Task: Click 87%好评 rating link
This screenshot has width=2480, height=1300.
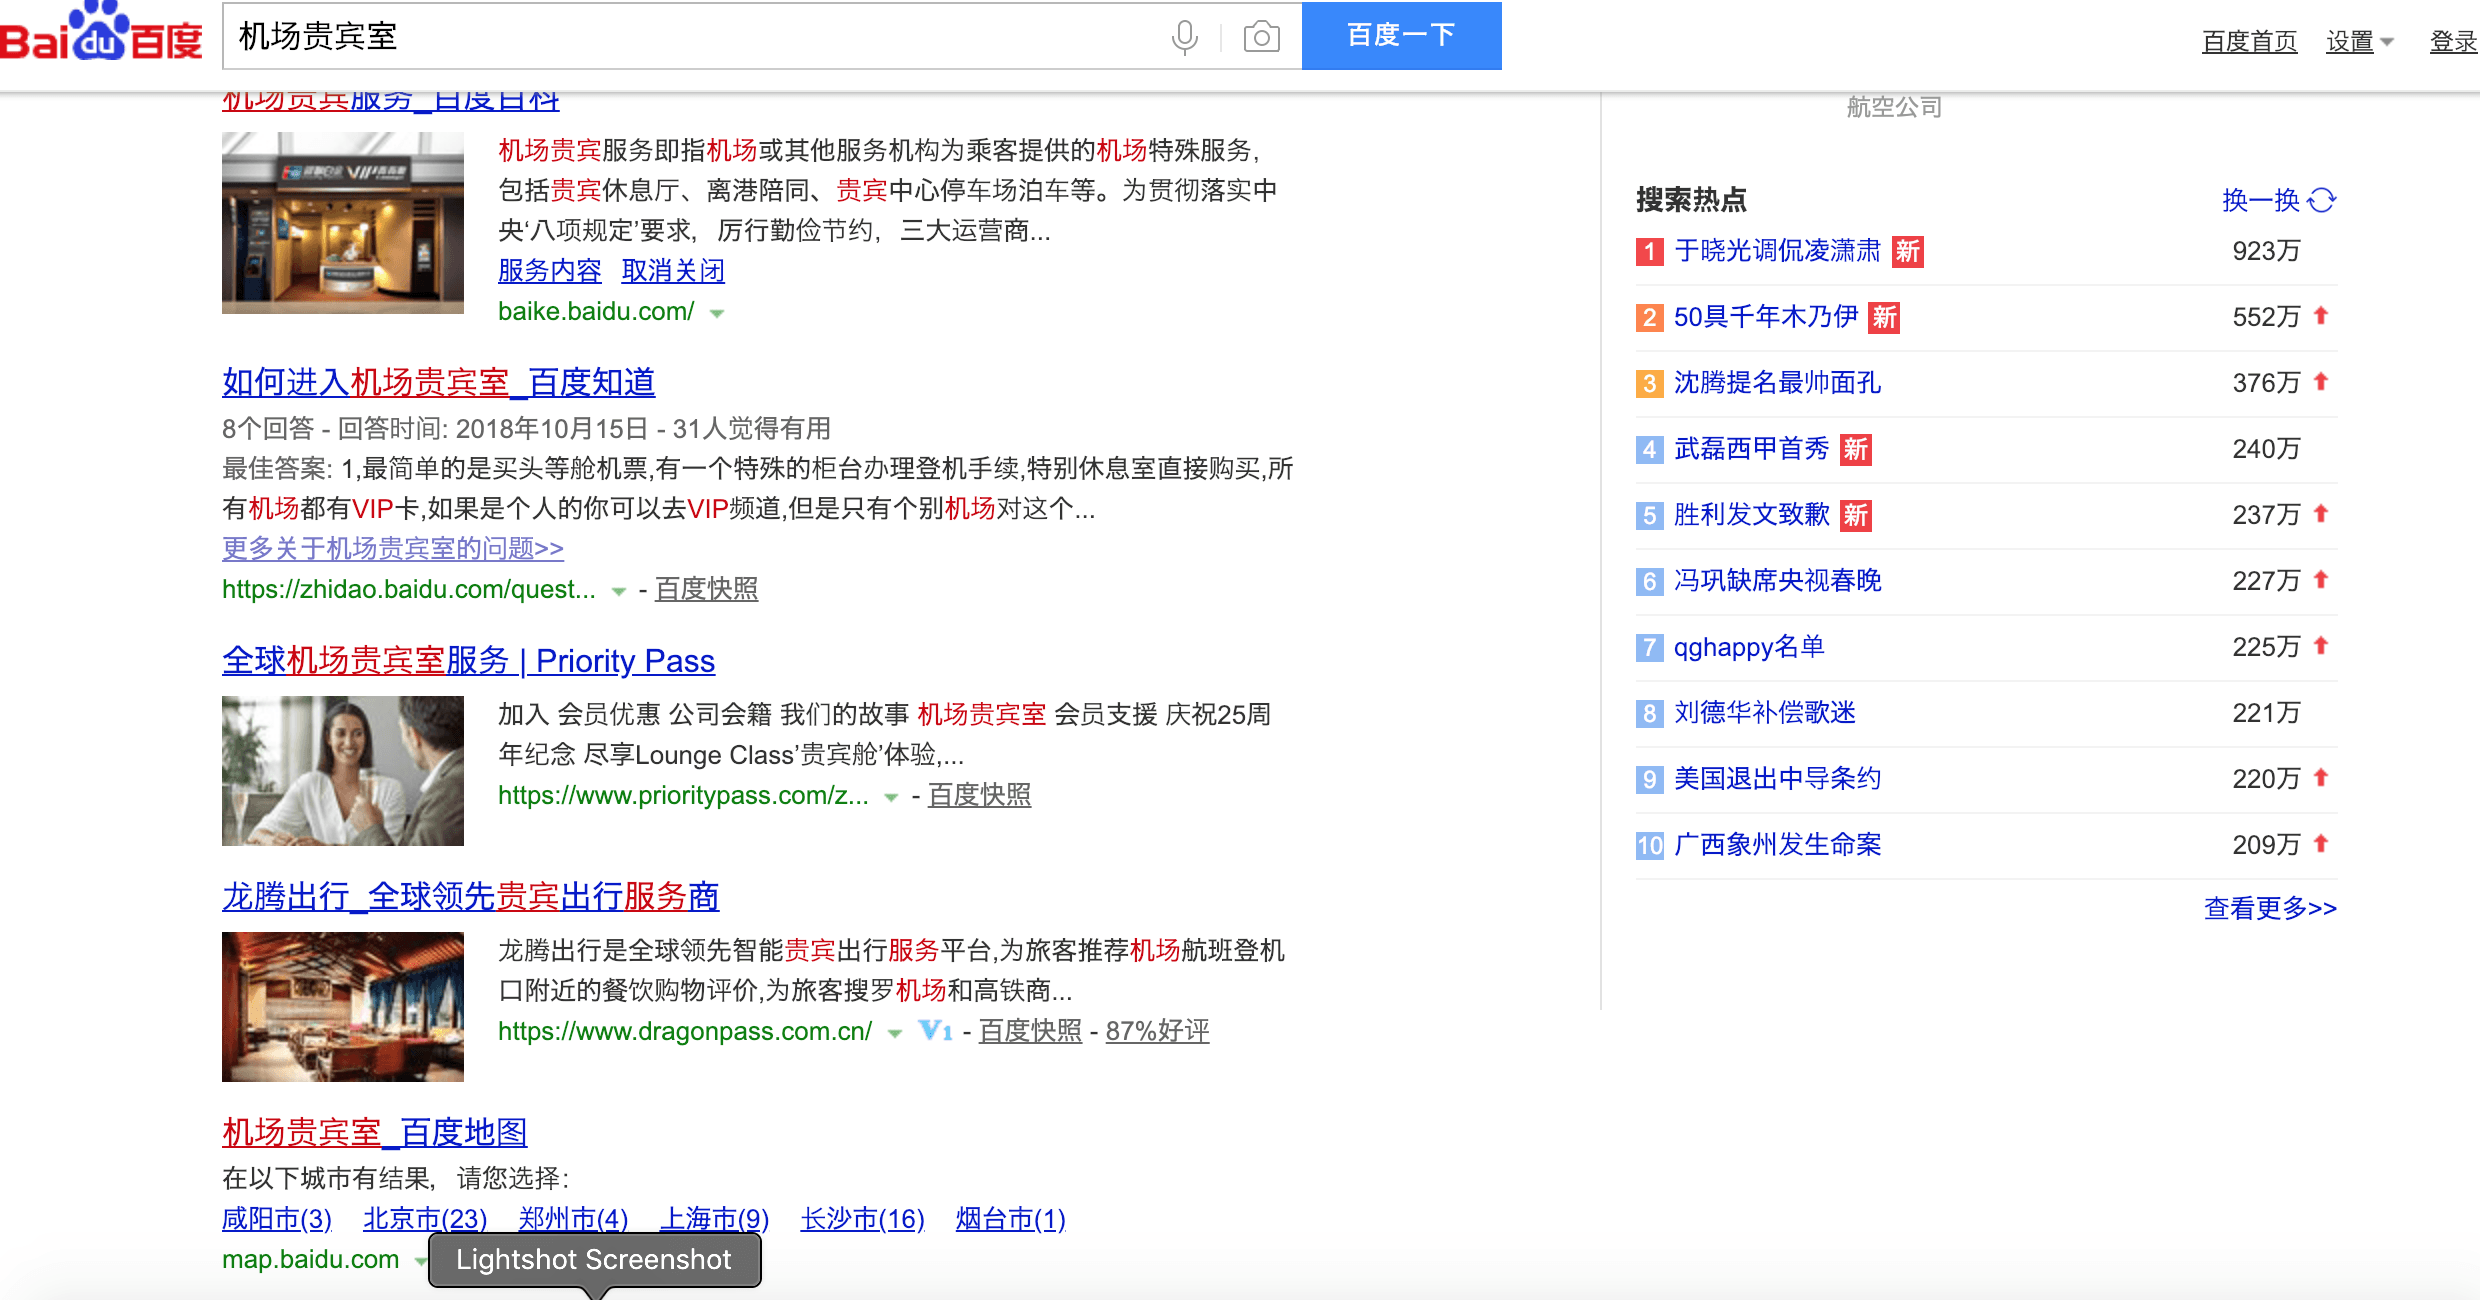Action: 1157,1031
